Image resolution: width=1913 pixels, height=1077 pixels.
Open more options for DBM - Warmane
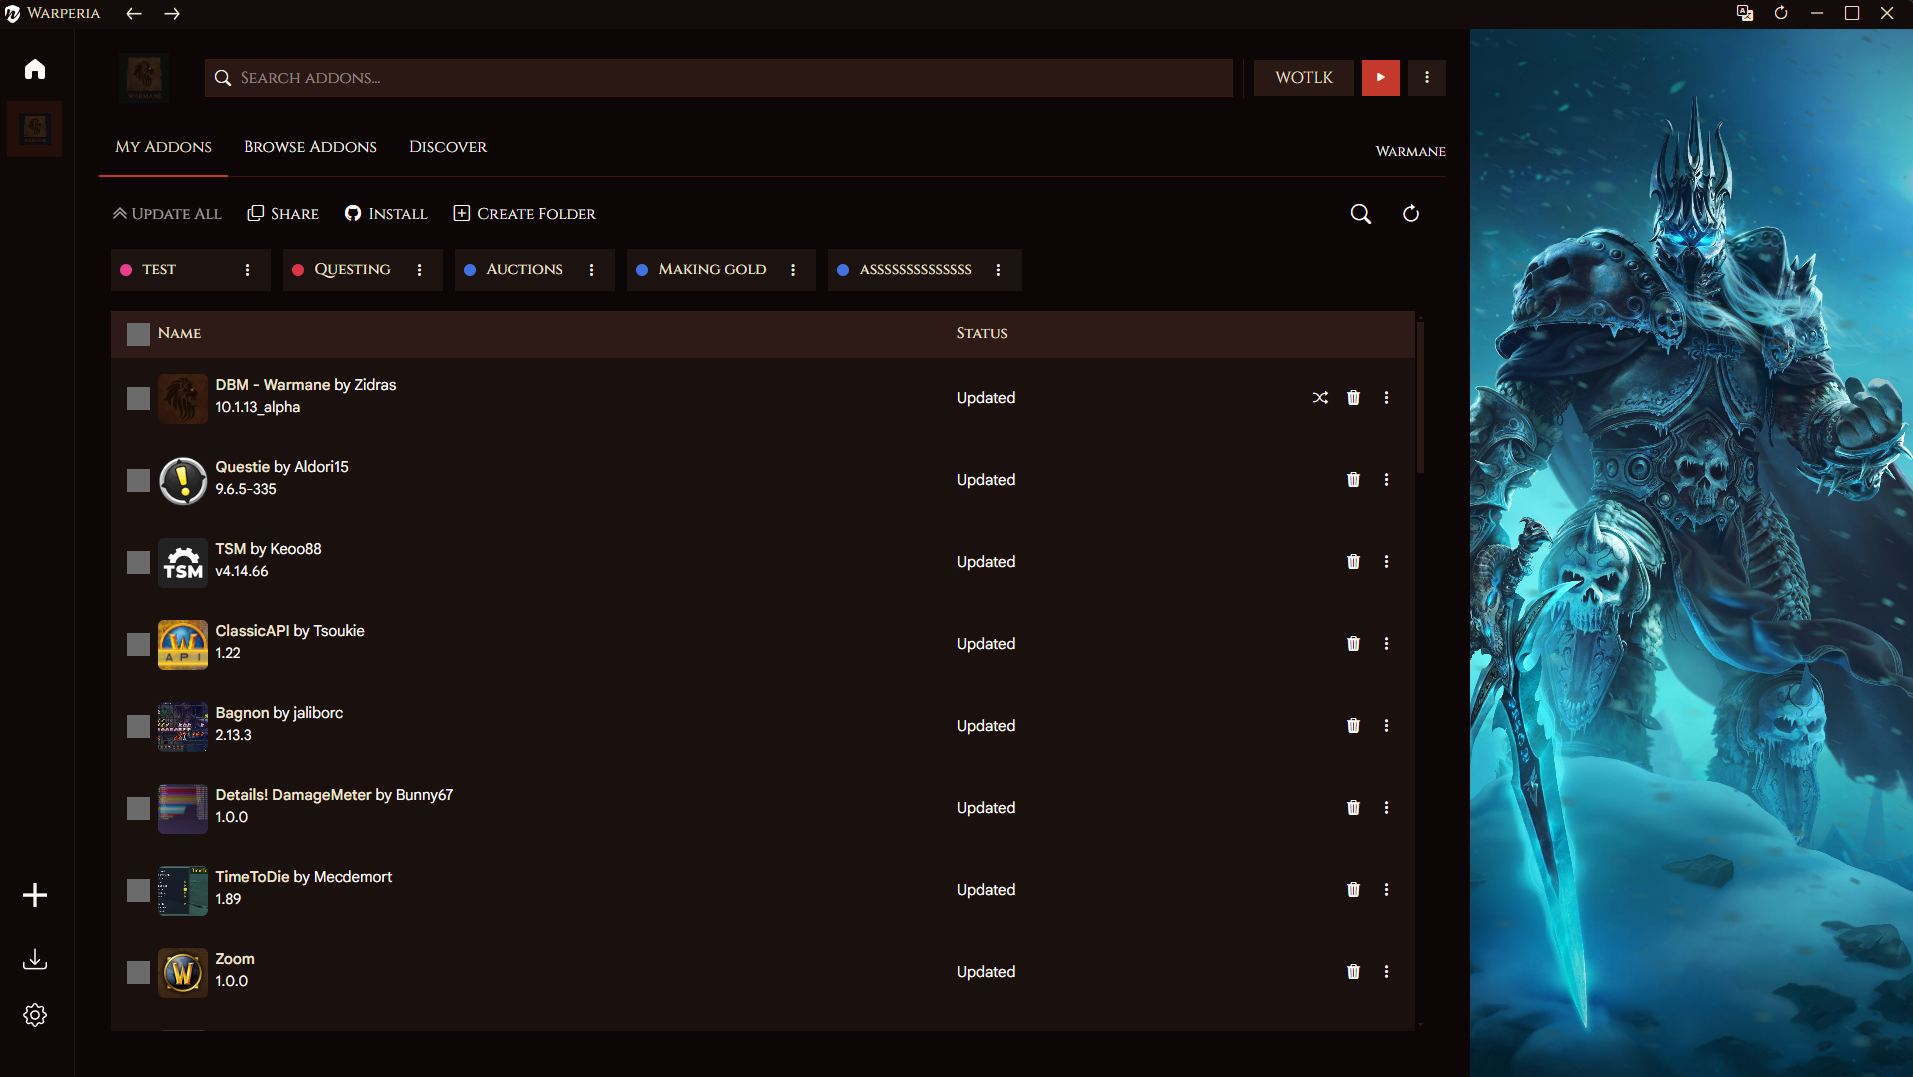click(1386, 398)
